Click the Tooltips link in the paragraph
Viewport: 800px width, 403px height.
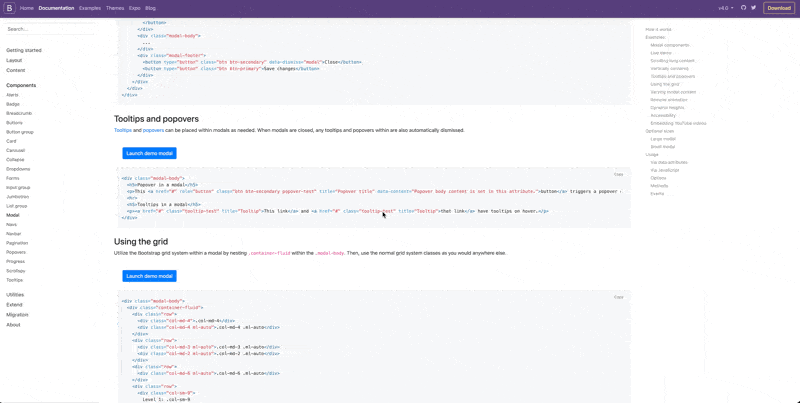(123, 130)
